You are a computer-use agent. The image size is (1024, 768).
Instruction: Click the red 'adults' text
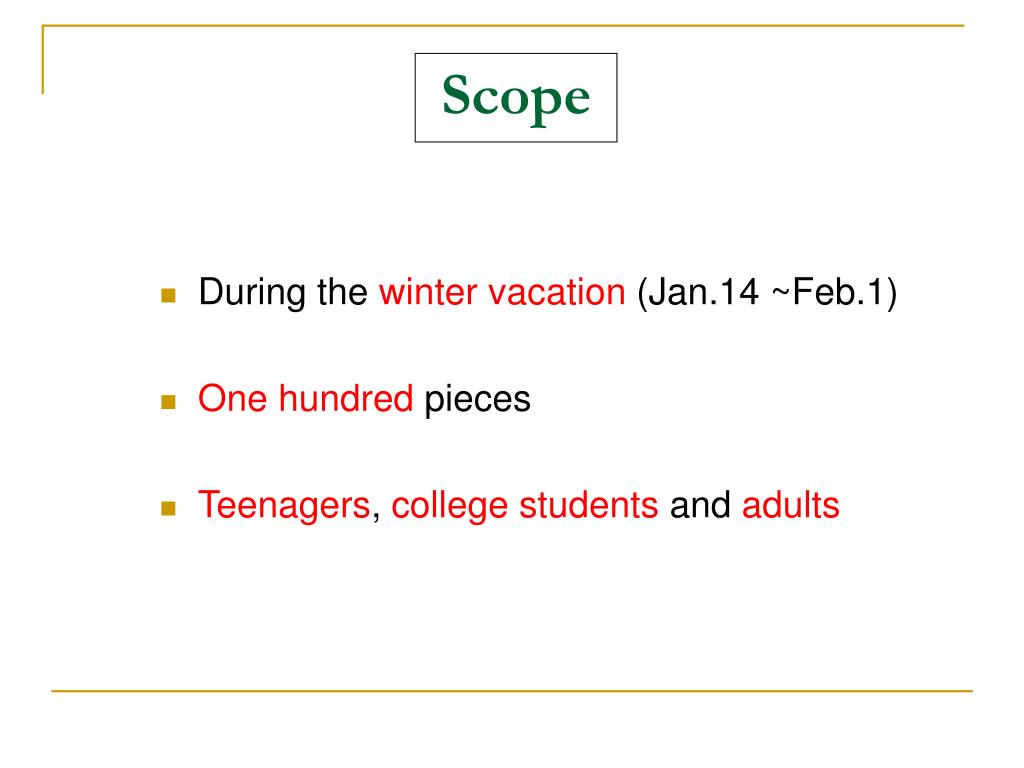tap(790, 505)
